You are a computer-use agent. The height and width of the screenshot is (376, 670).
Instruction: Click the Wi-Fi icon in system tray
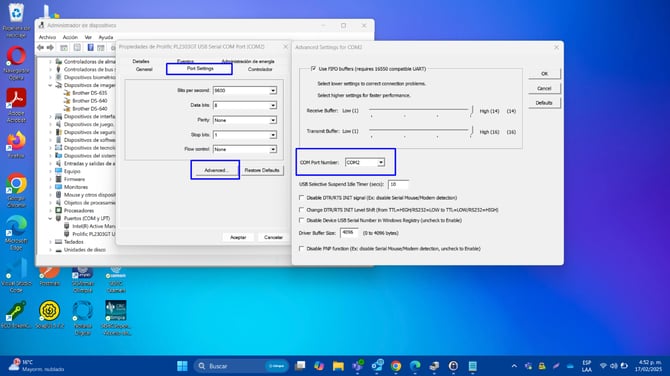(x=603, y=366)
